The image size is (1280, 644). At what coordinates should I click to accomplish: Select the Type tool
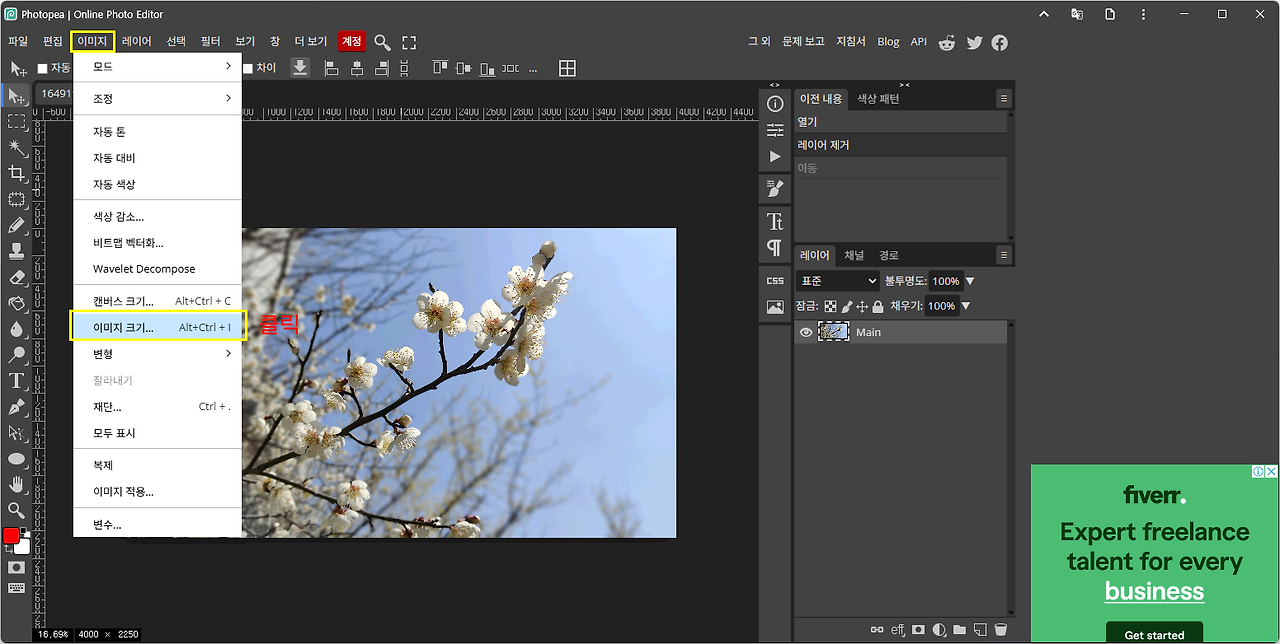[x=17, y=381]
